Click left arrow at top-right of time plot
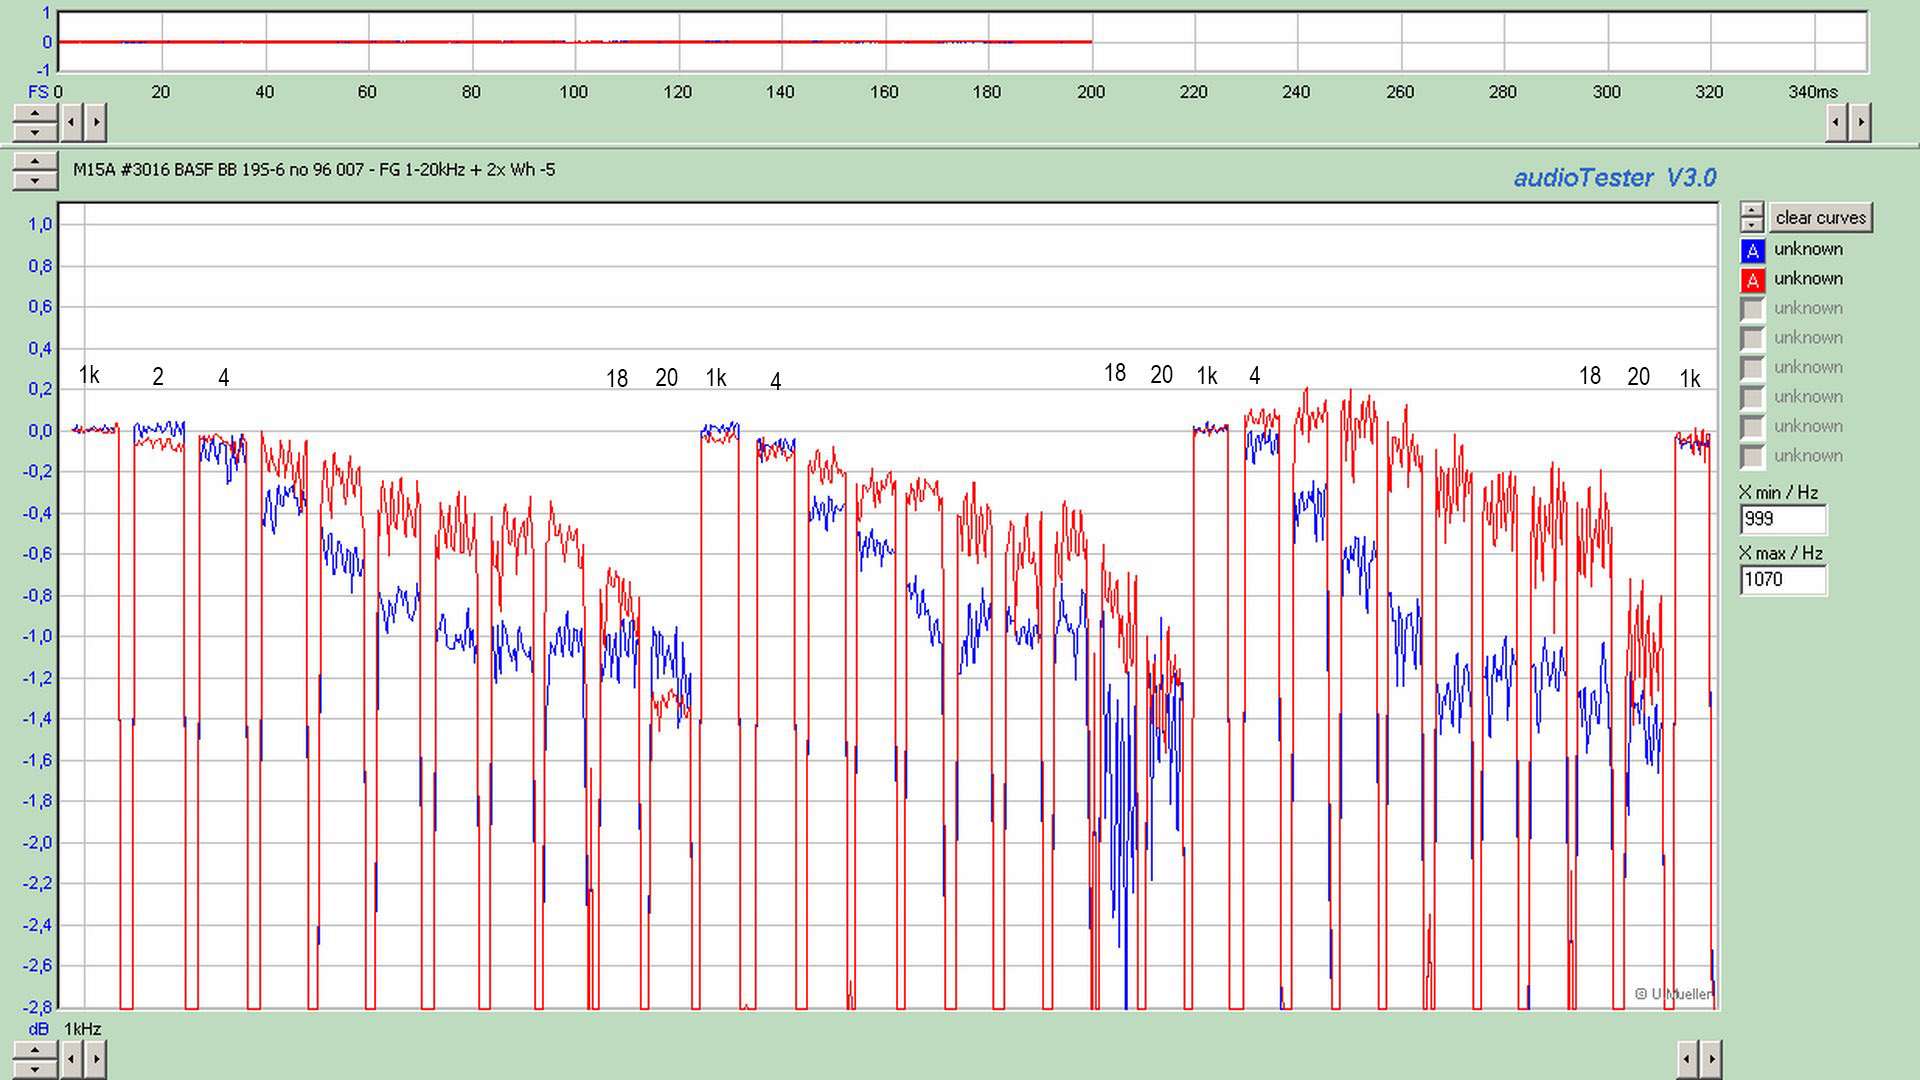1920x1080 pixels. click(x=1836, y=123)
